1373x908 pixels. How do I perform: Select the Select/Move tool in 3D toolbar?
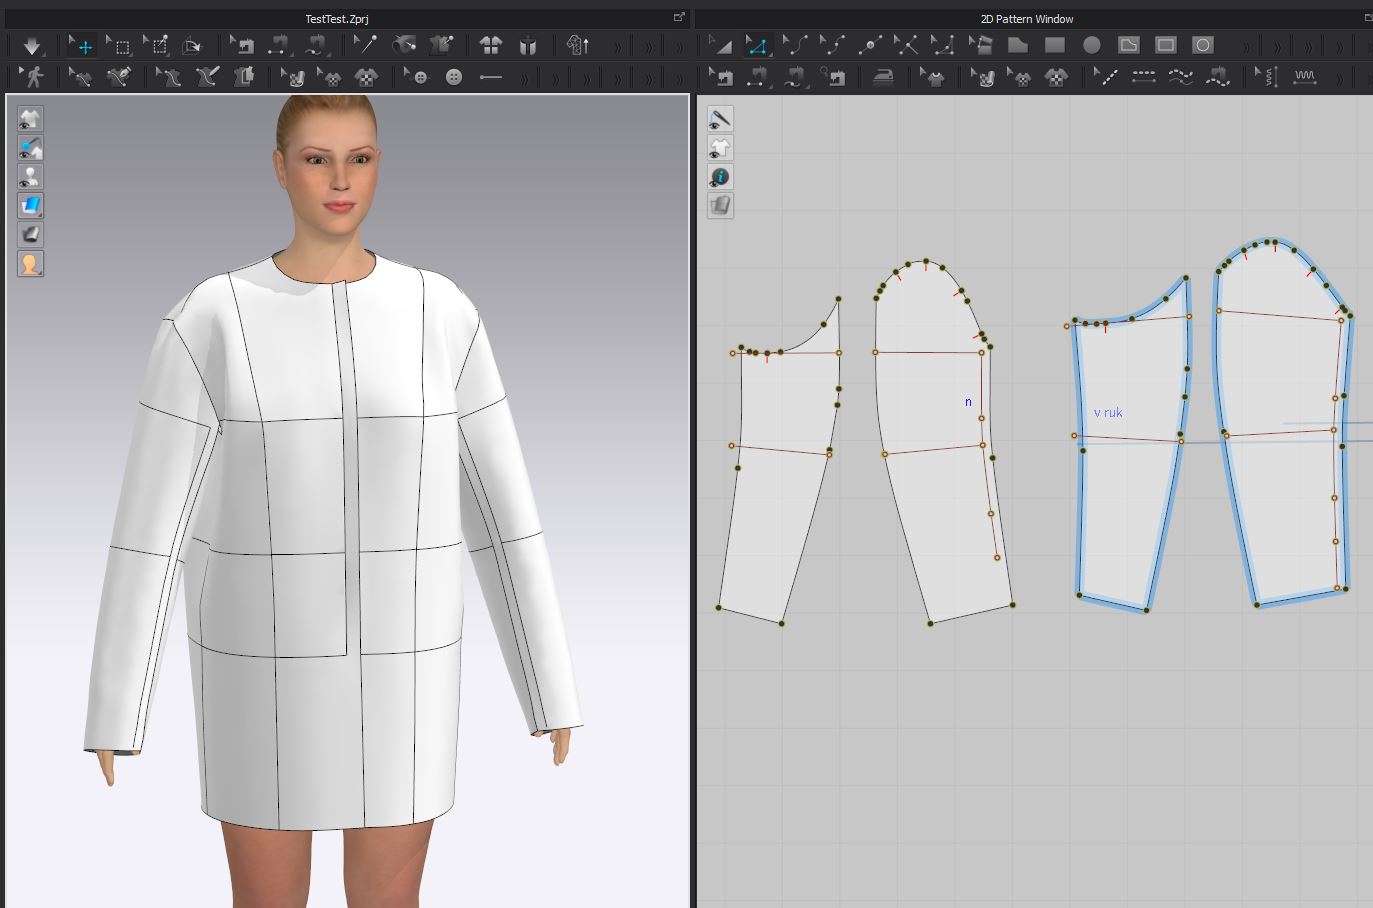[x=84, y=46]
